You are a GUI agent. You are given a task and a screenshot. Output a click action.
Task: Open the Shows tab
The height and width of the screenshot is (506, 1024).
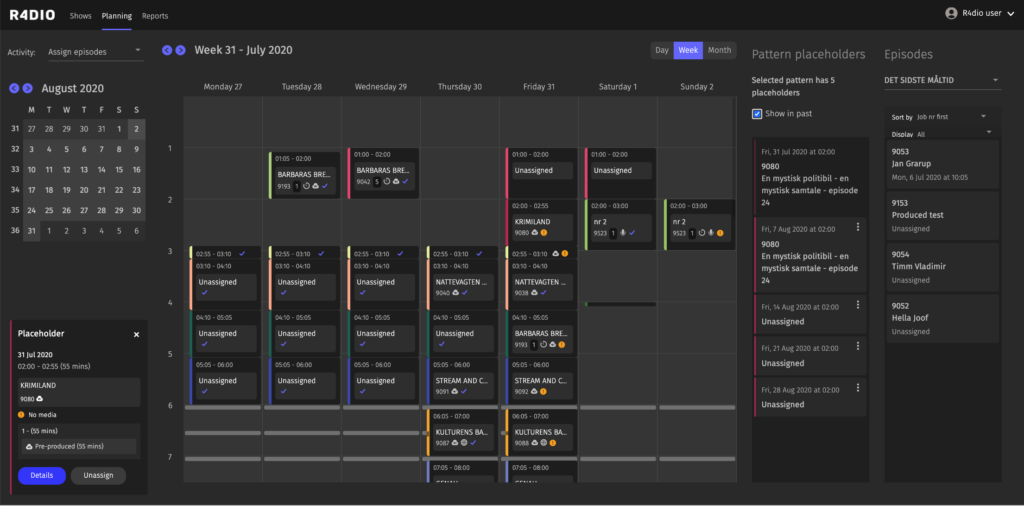pos(80,16)
